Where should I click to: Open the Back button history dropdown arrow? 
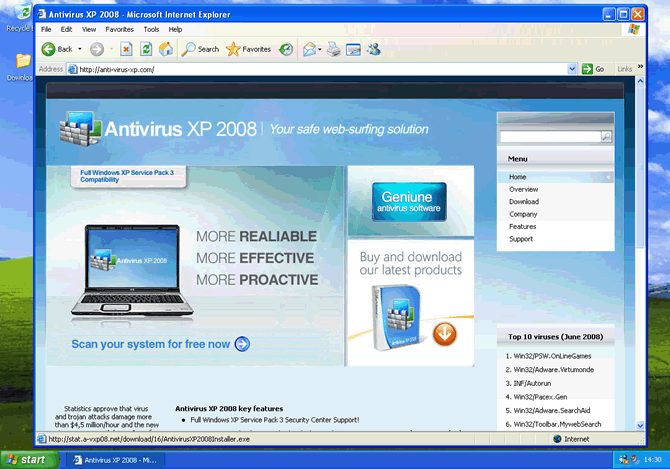point(79,49)
